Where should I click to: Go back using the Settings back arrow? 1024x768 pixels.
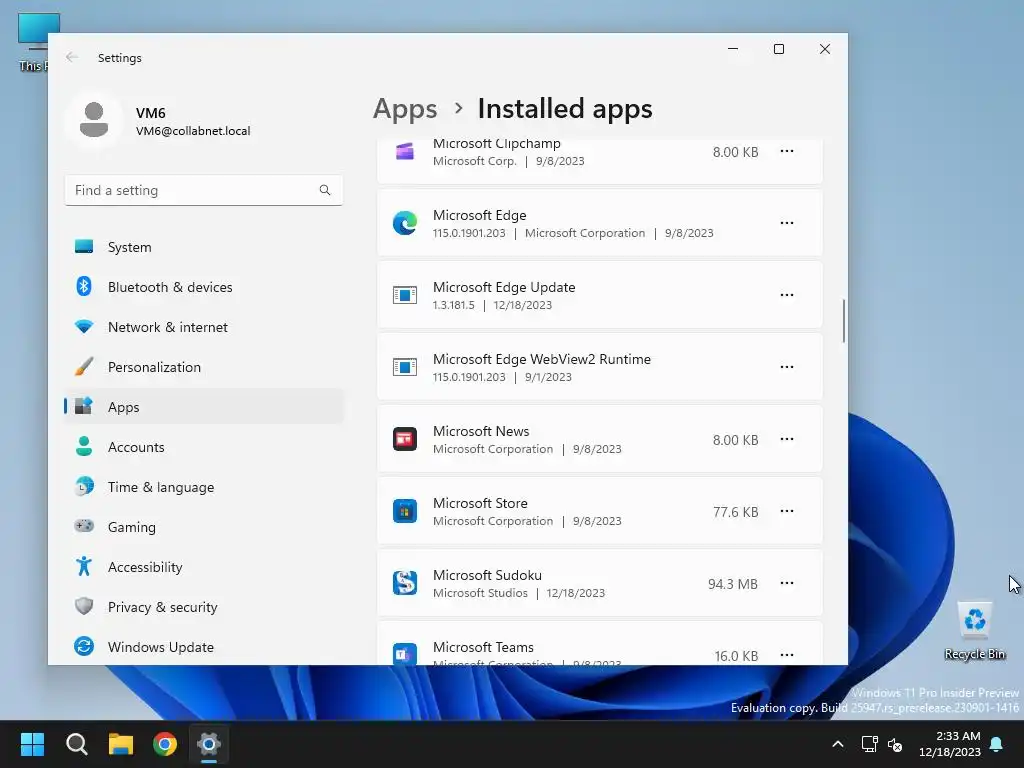pyautogui.click(x=72, y=57)
